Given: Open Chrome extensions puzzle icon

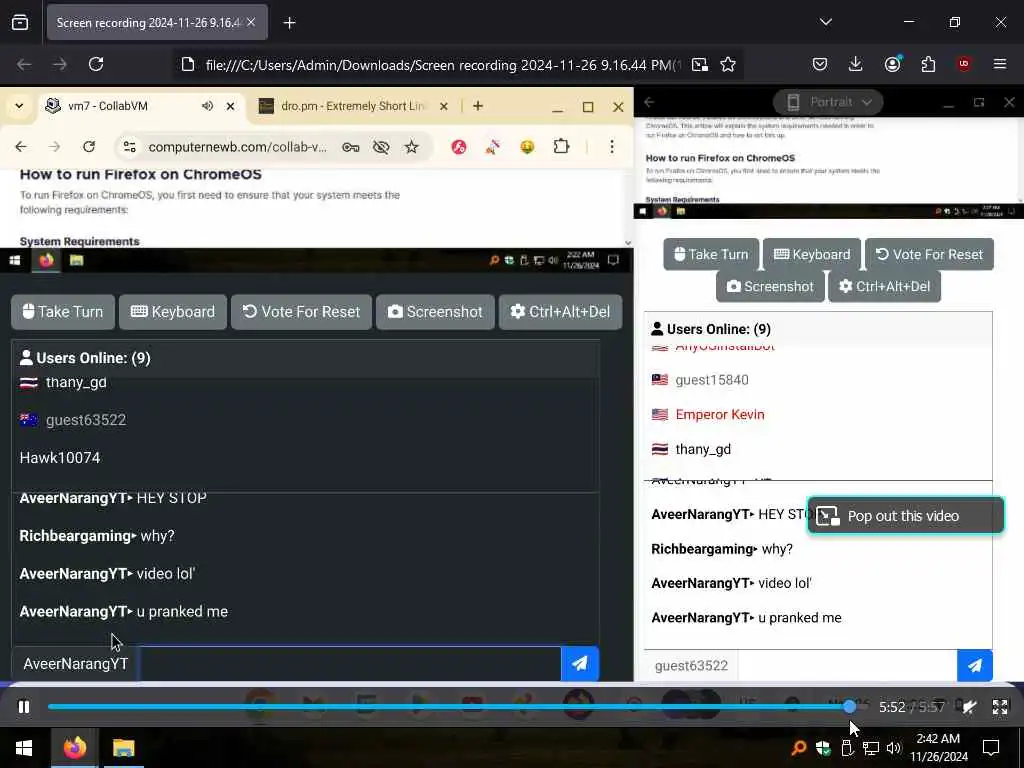Looking at the screenshot, I should tap(561, 147).
